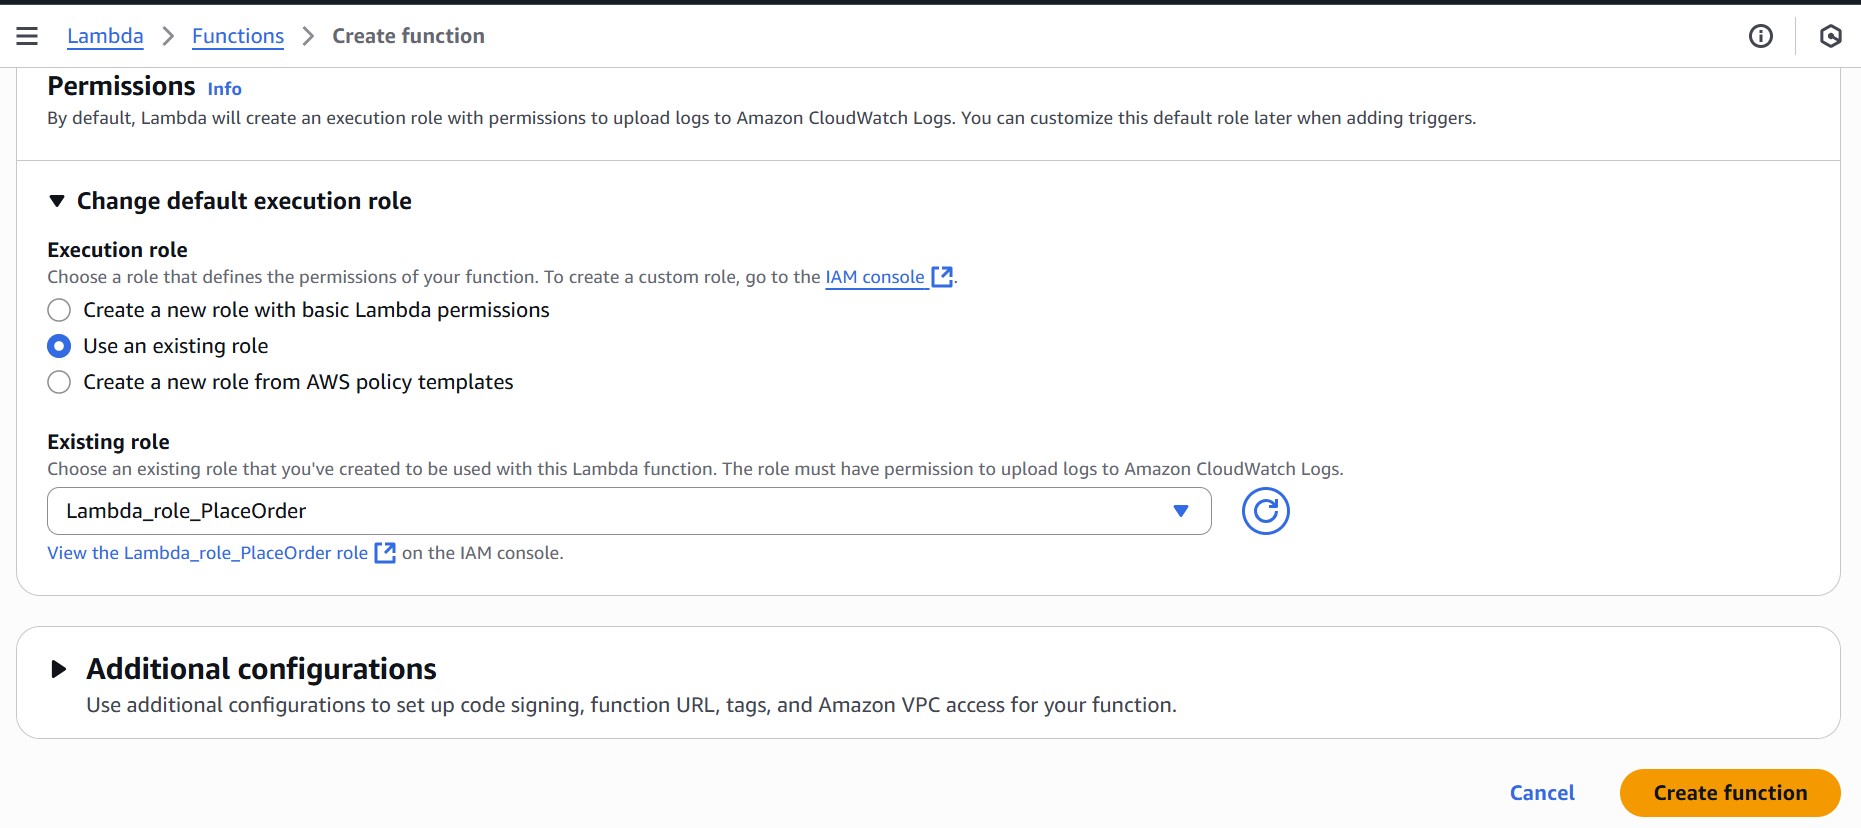This screenshot has width=1861, height=828.
Task: Click the Execution role label
Action: pos(117,250)
